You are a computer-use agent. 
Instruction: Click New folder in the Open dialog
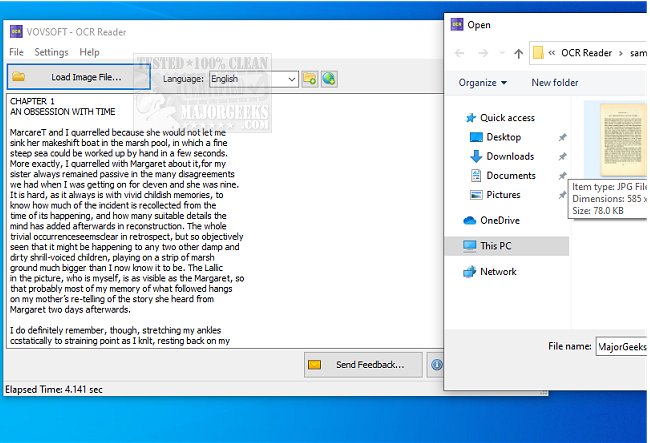pyautogui.click(x=555, y=82)
